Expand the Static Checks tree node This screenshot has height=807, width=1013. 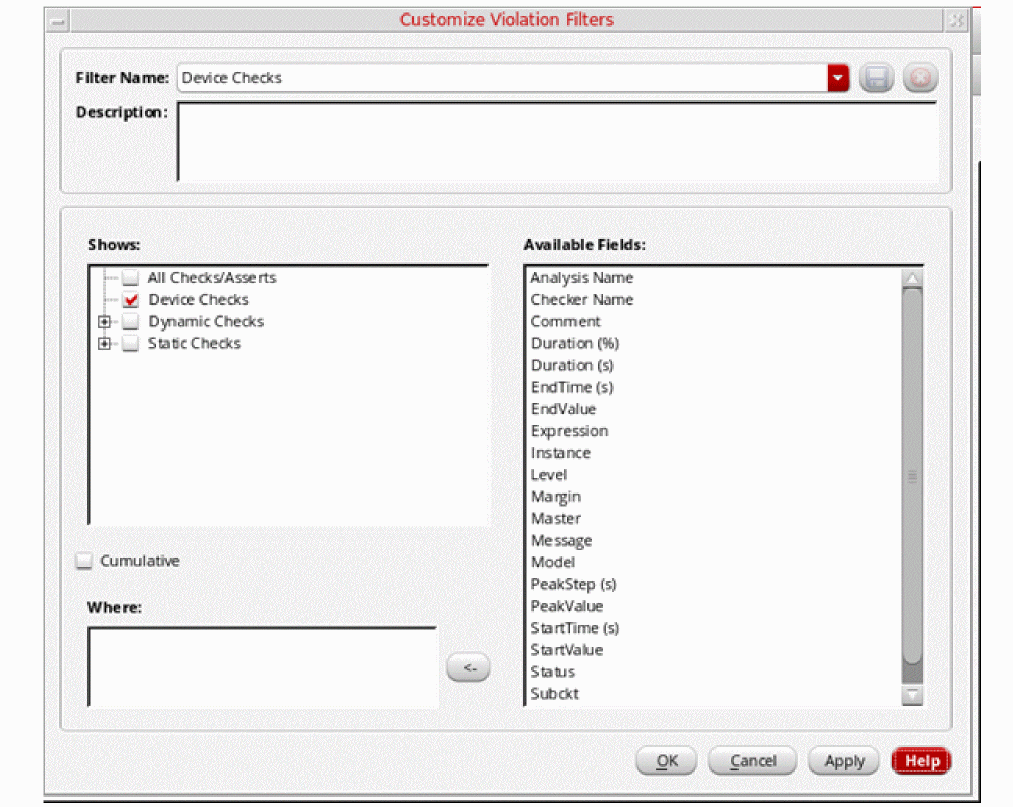pyautogui.click(x=104, y=344)
